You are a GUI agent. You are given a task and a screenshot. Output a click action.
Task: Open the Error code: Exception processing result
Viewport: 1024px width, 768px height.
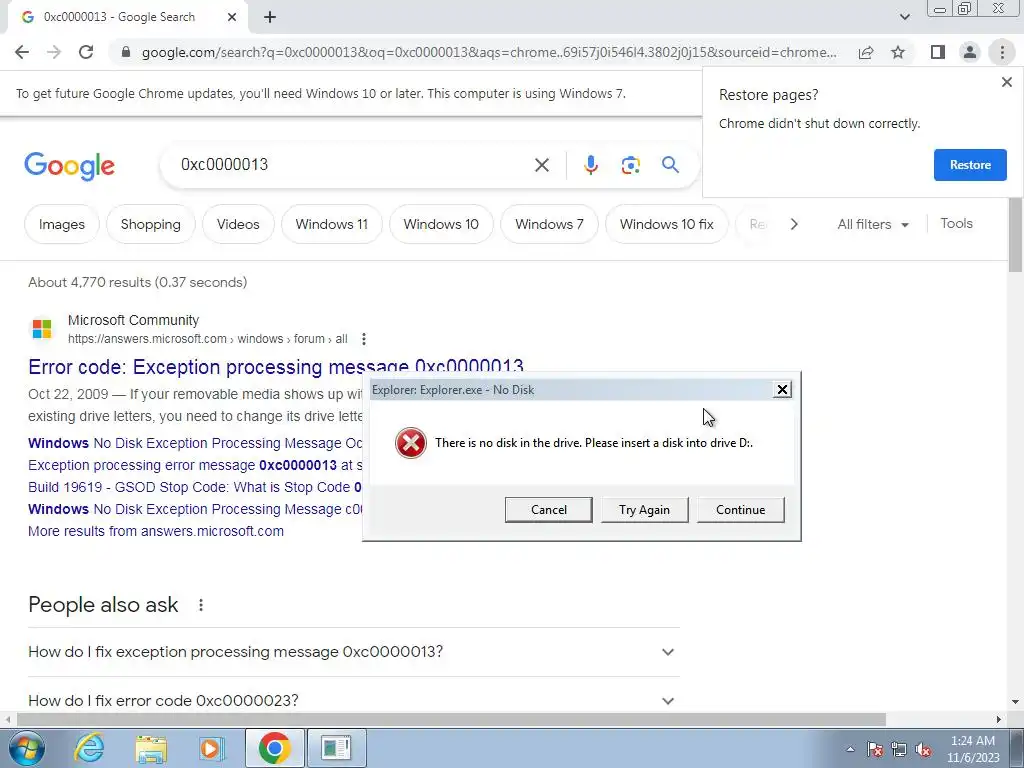pyautogui.click(x=276, y=367)
